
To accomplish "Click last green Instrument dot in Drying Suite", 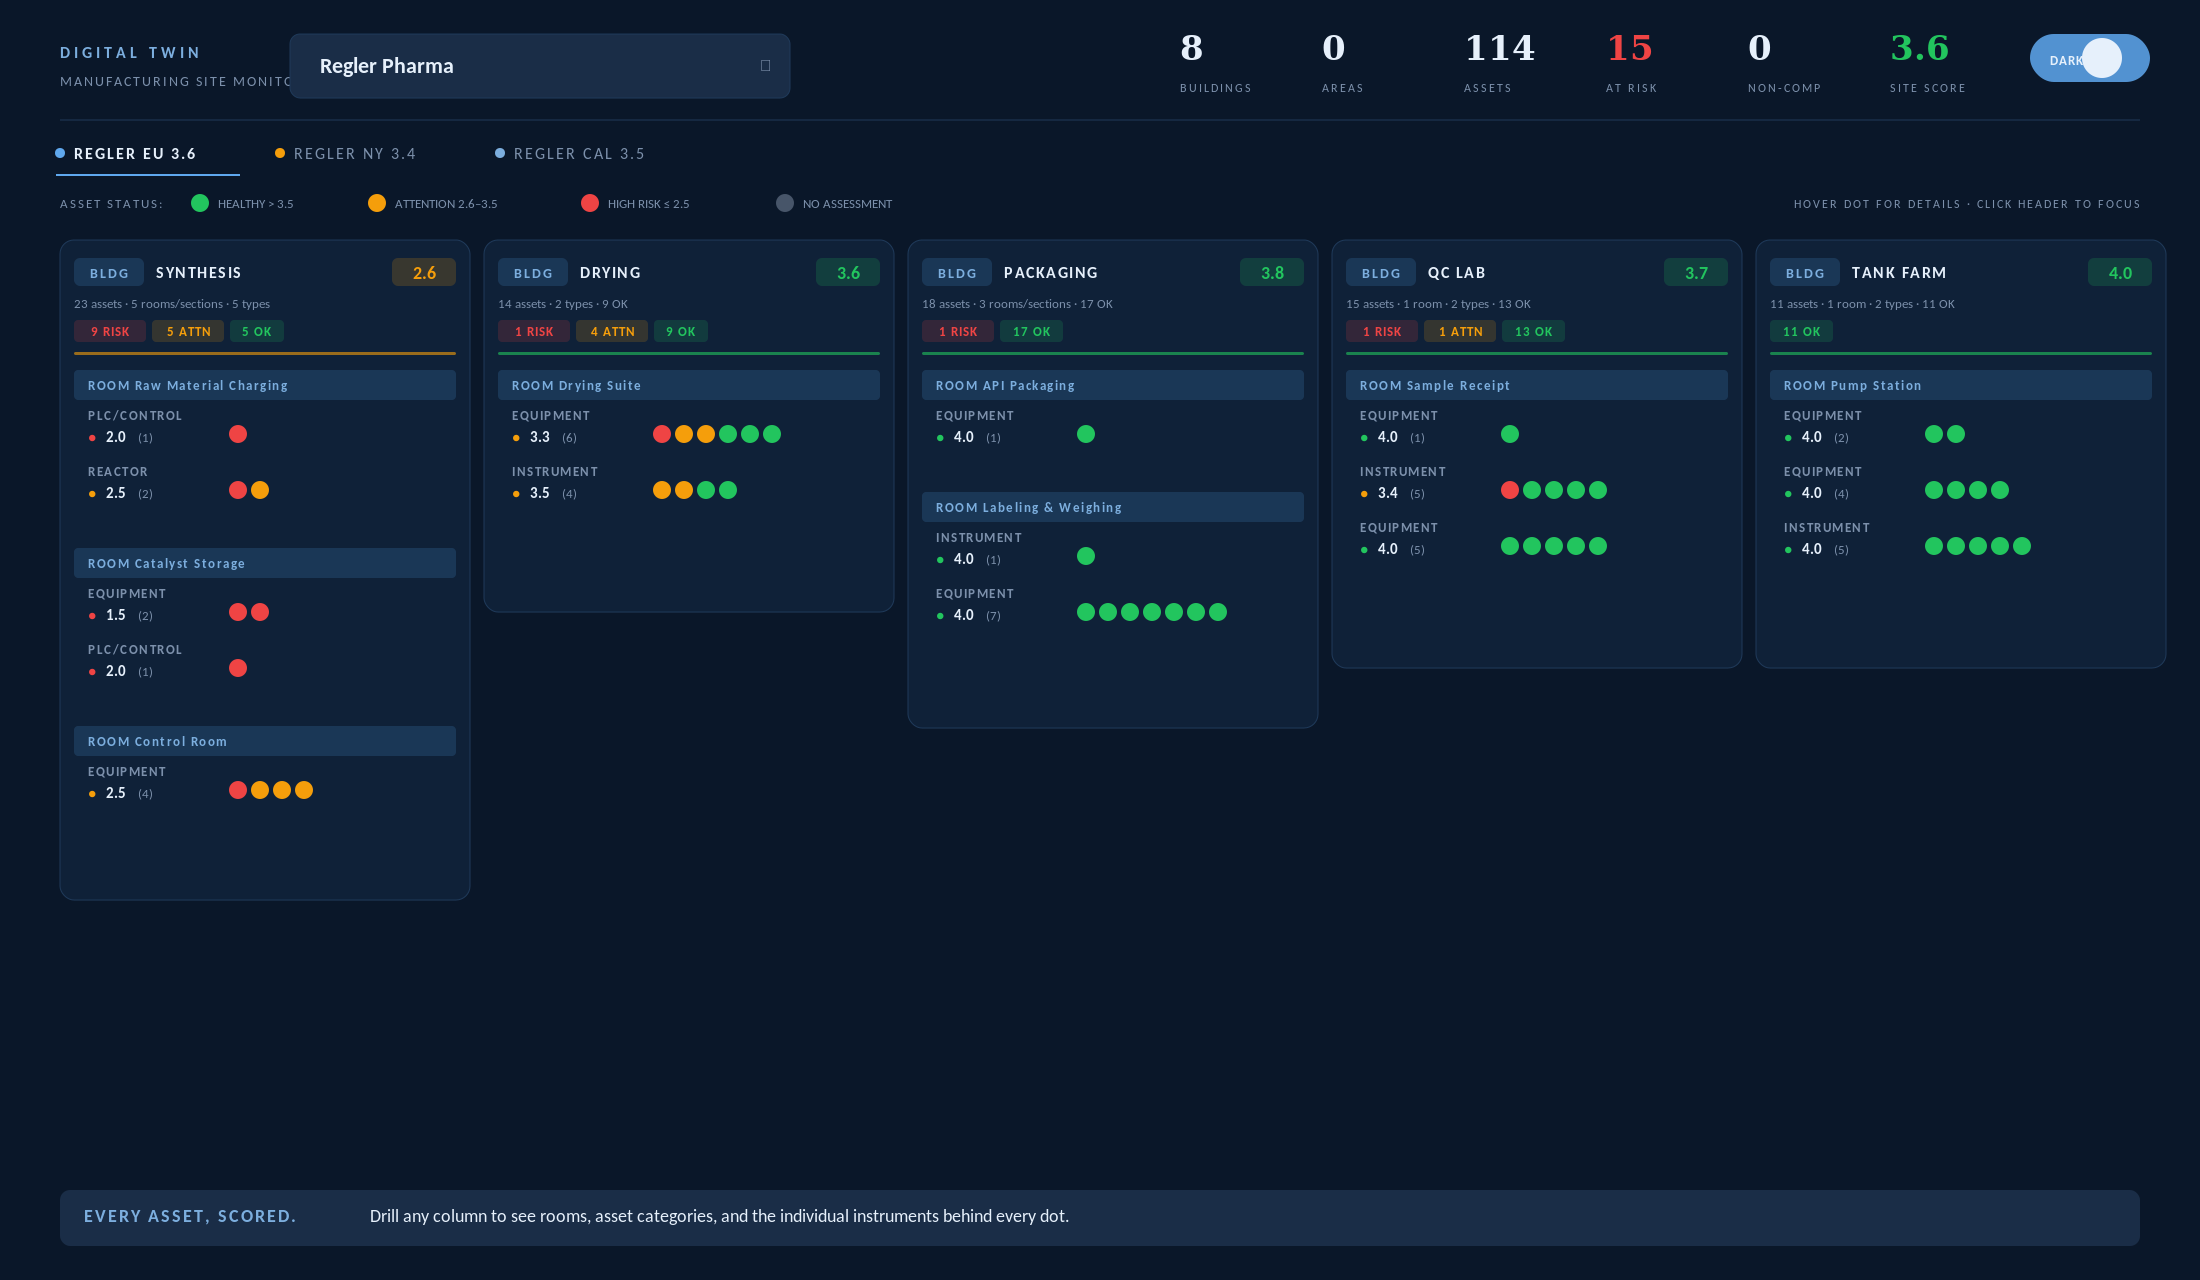I will click(x=728, y=490).
